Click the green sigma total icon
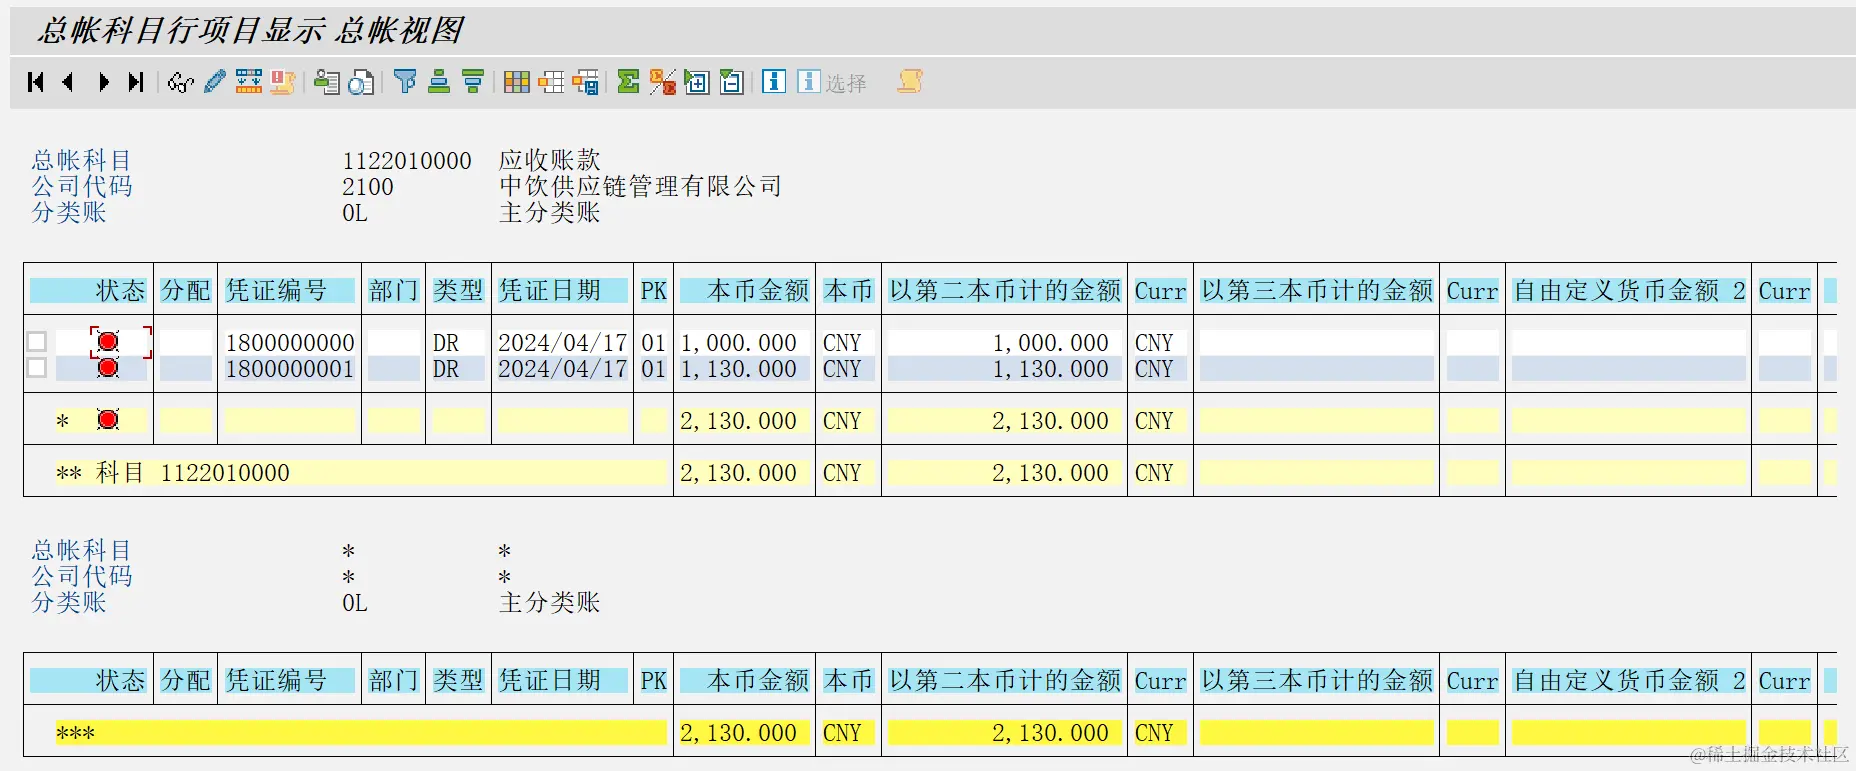 [x=628, y=82]
